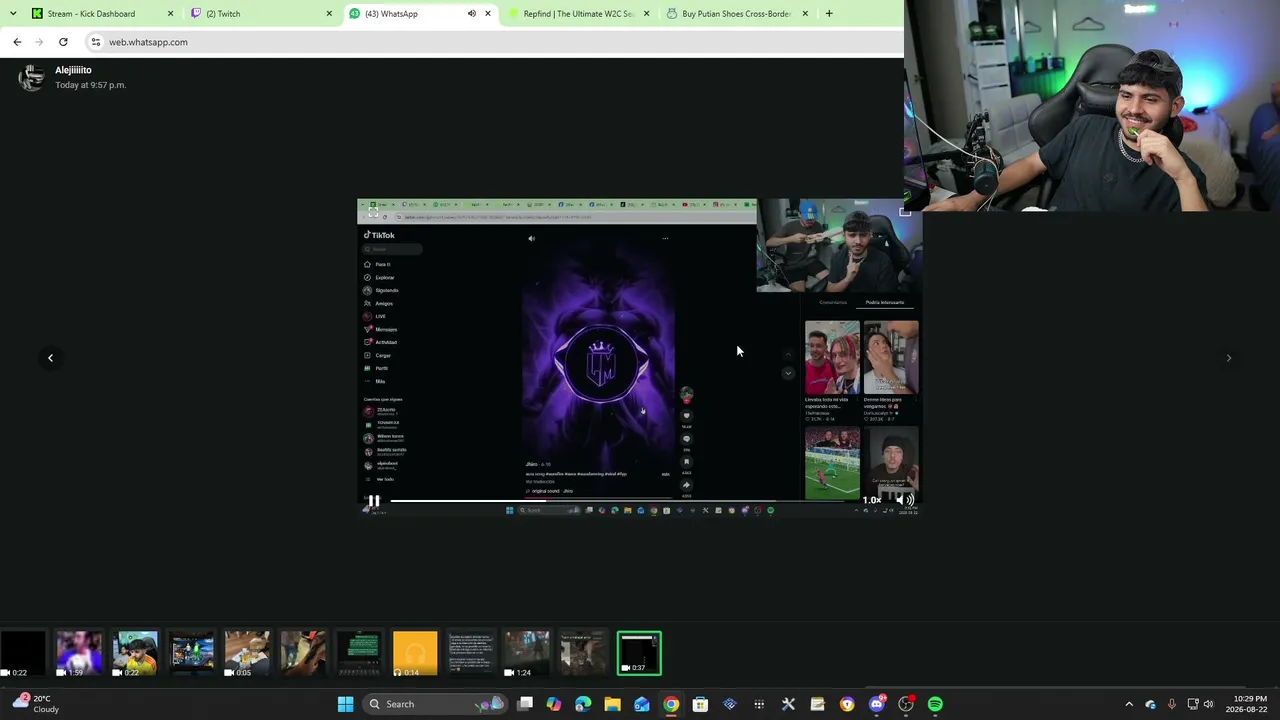The height and width of the screenshot is (720, 1280).
Task: Show hidden system tray icons
Action: pos(1129,704)
